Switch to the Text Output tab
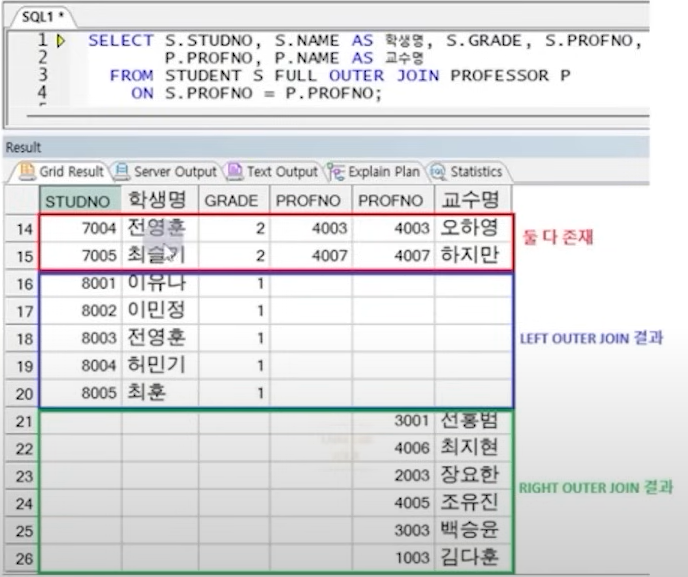Viewport: 688px width, 577px height. pyautogui.click(x=272, y=171)
